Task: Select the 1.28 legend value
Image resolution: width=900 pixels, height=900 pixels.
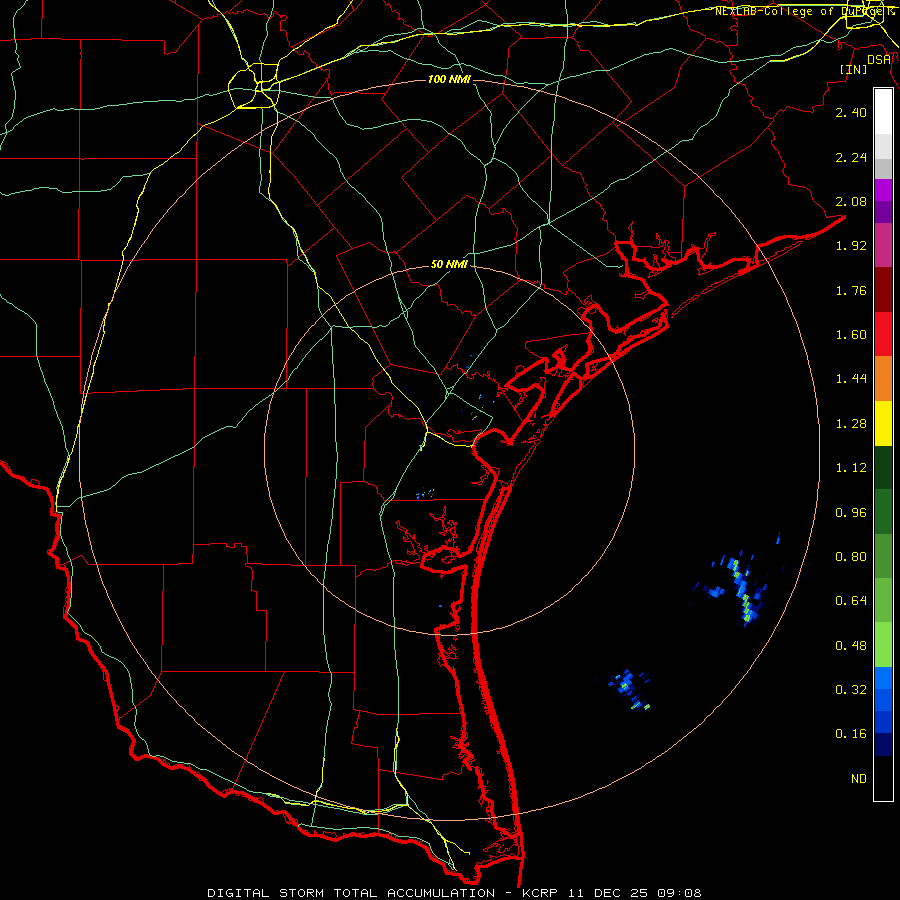Action: click(x=851, y=424)
